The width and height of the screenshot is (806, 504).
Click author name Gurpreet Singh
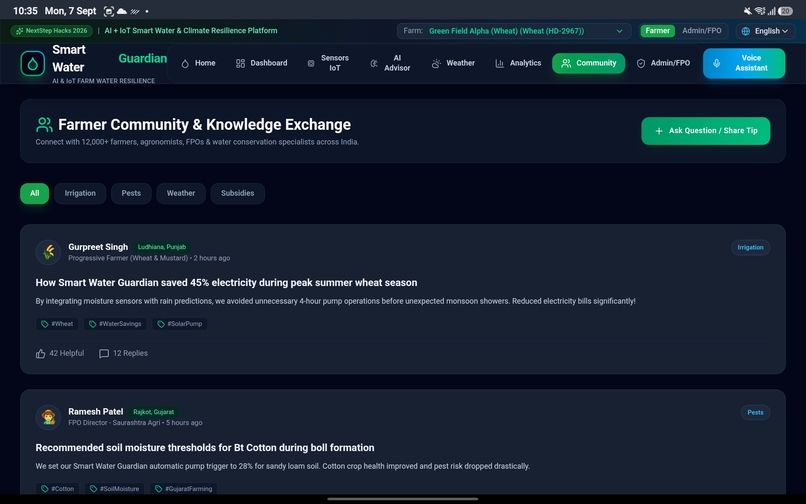(x=98, y=247)
